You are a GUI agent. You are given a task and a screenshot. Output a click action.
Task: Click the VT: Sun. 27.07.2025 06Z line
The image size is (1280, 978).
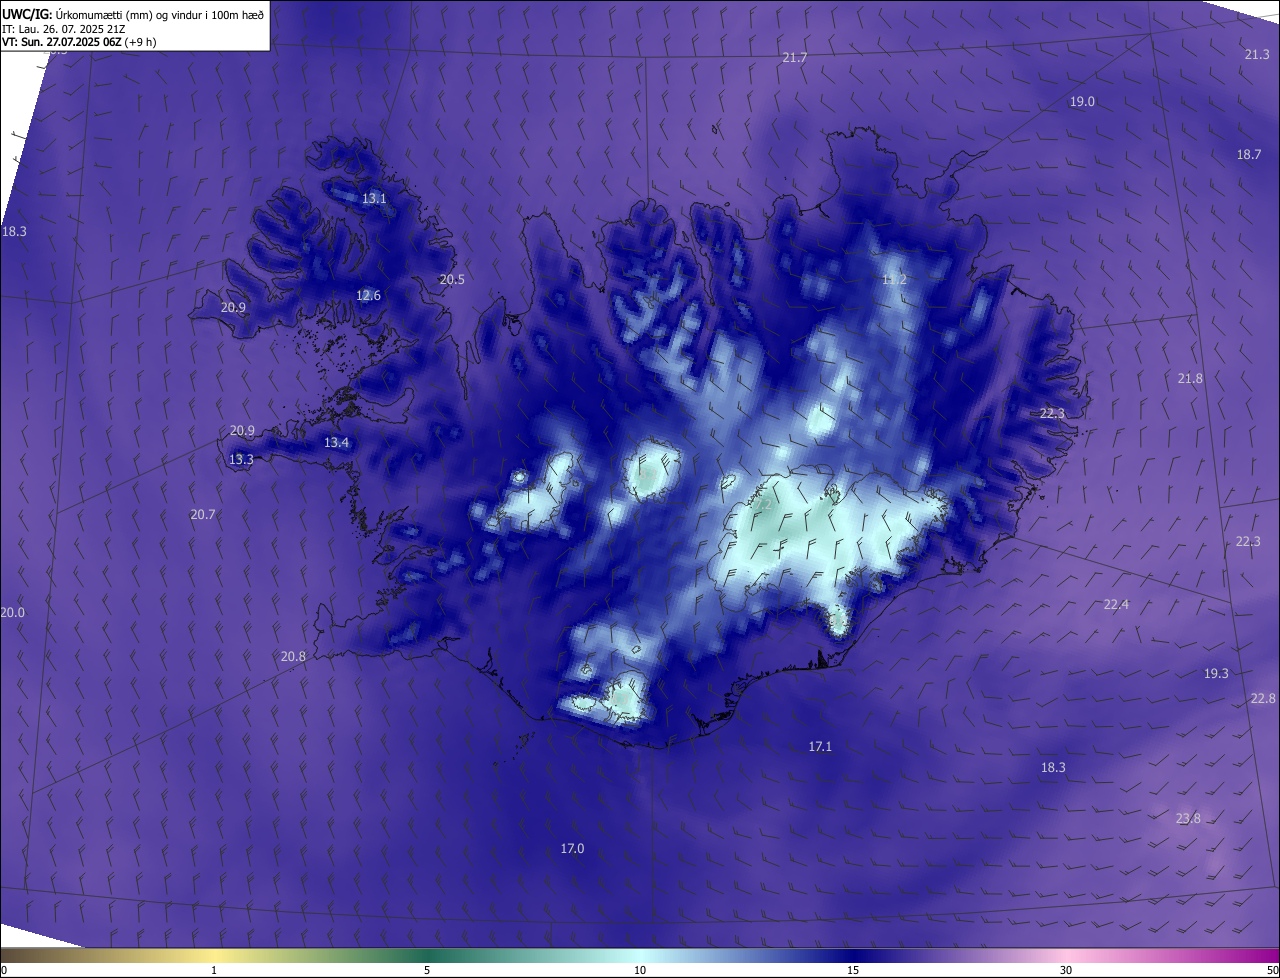click(x=79, y=42)
